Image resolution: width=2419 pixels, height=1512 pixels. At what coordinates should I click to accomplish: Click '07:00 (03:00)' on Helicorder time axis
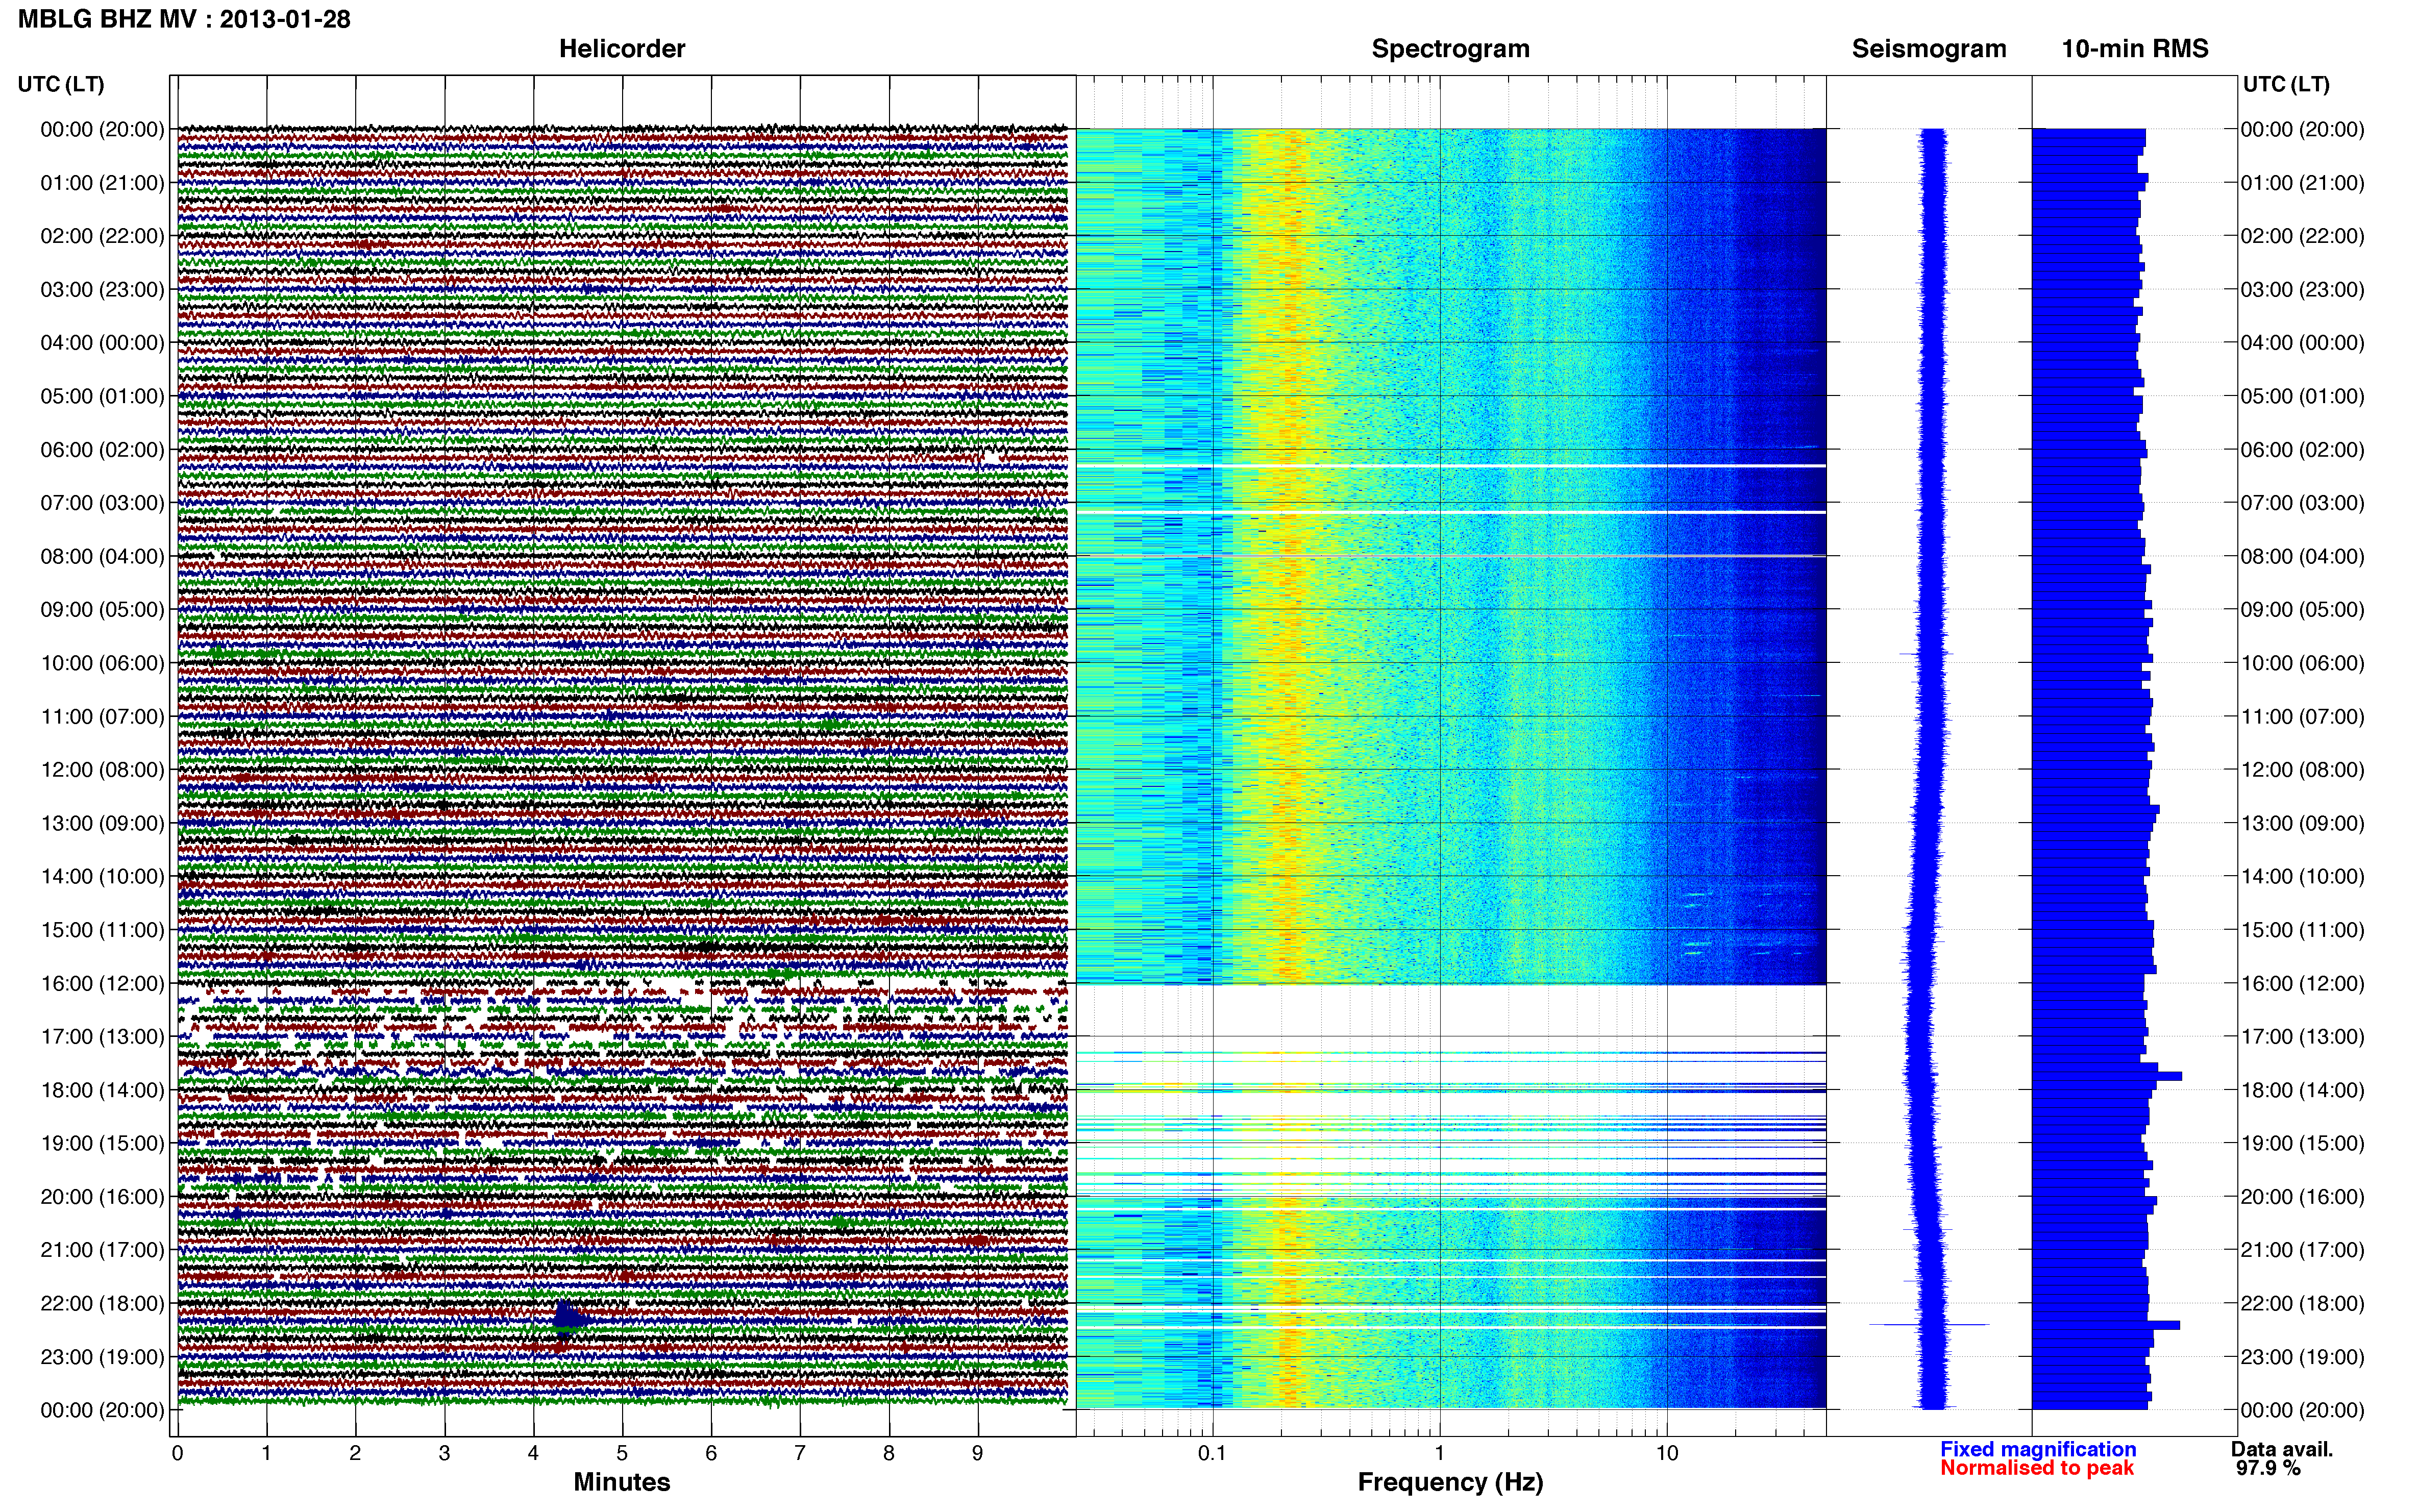coord(102,503)
